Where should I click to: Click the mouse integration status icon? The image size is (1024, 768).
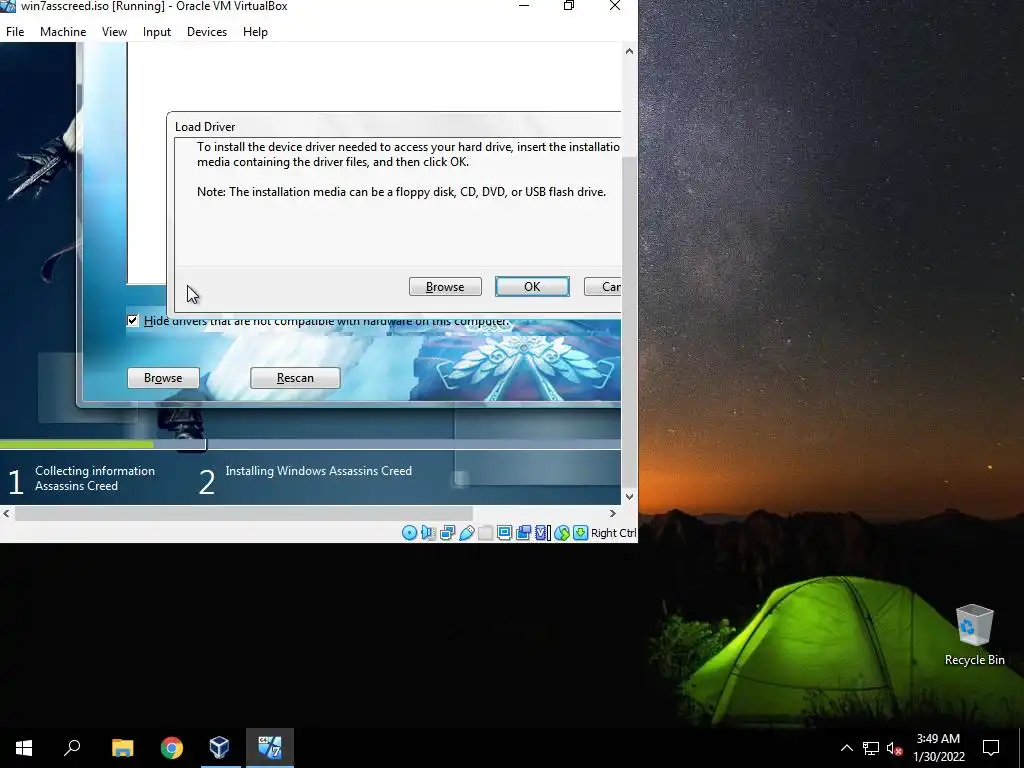pos(562,533)
